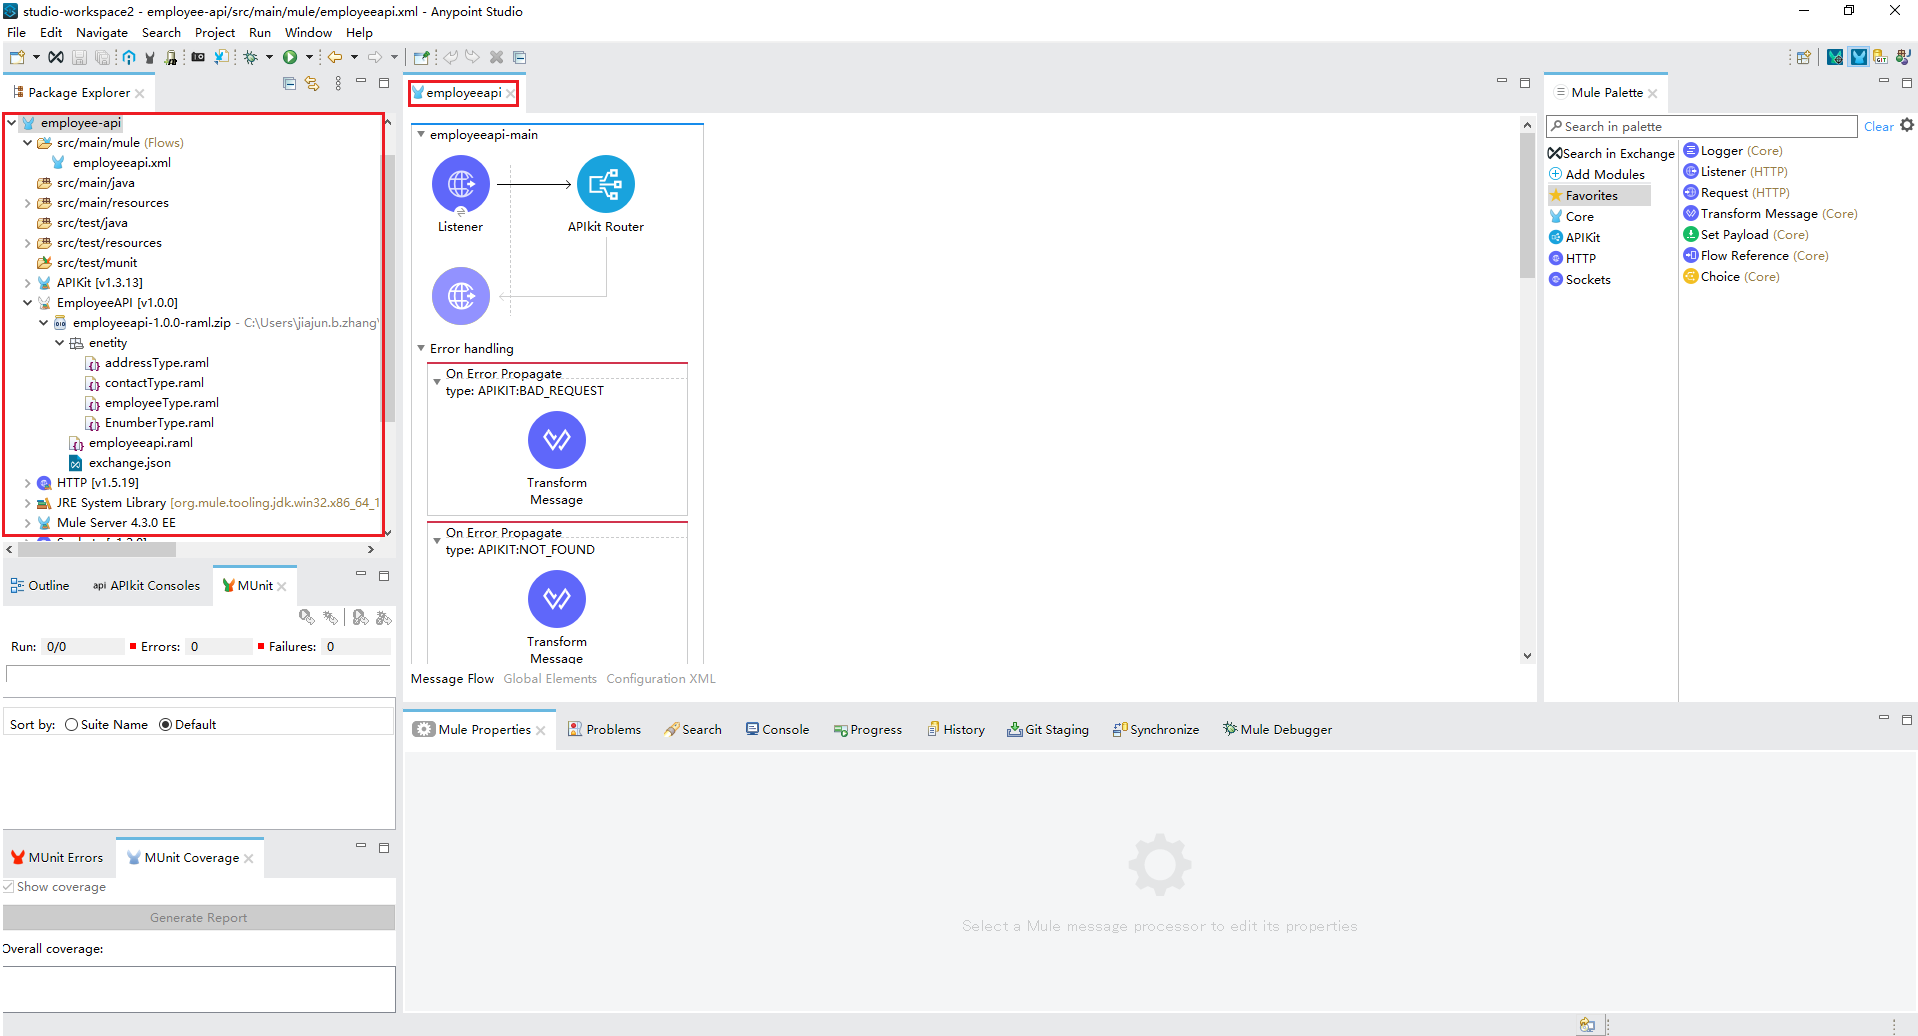Expand HTTP [v1.5.19] library node
The height and width of the screenshot is (1036, 1918).
click(x=27, y=483)
